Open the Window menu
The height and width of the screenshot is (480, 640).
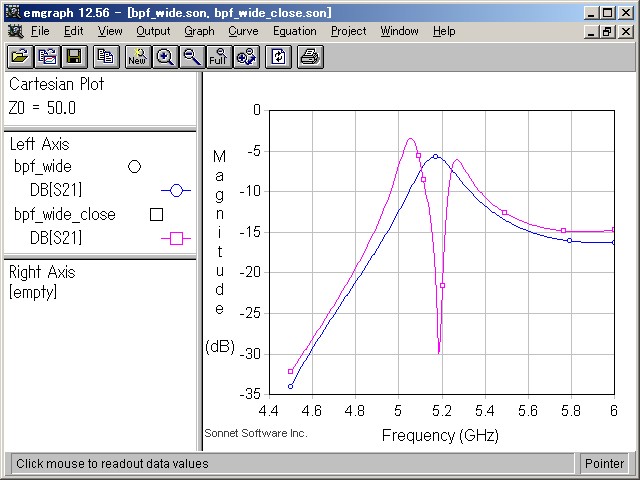click(399, 31)
